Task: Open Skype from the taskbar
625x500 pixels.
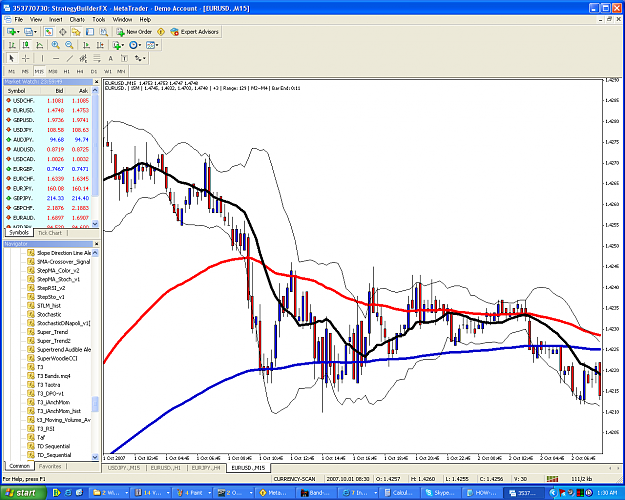Action: [439, 493]
